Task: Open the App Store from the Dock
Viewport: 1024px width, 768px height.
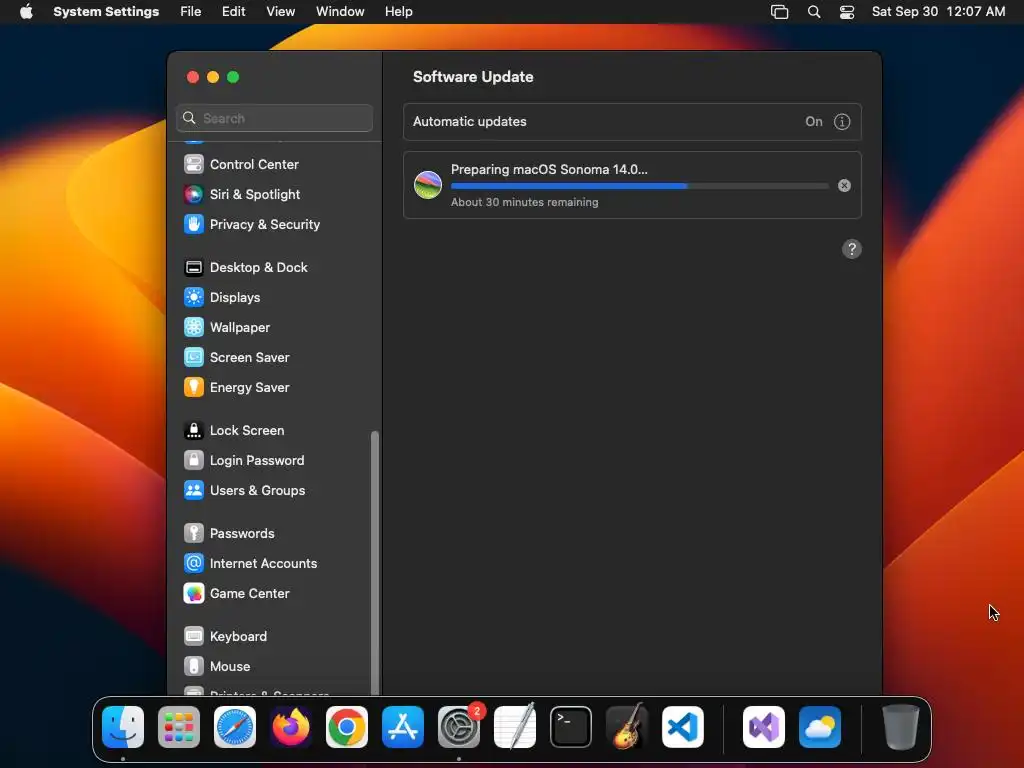Action: click(x=403, y=728)
